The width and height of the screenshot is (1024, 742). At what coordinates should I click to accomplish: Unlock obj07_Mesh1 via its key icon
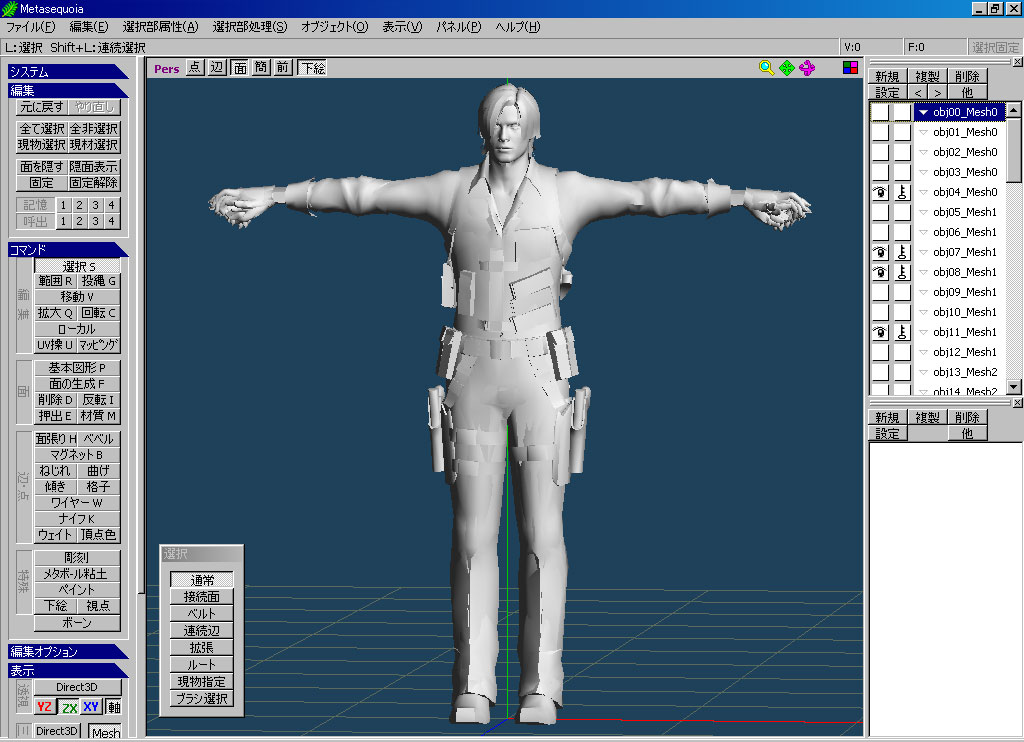902,252
